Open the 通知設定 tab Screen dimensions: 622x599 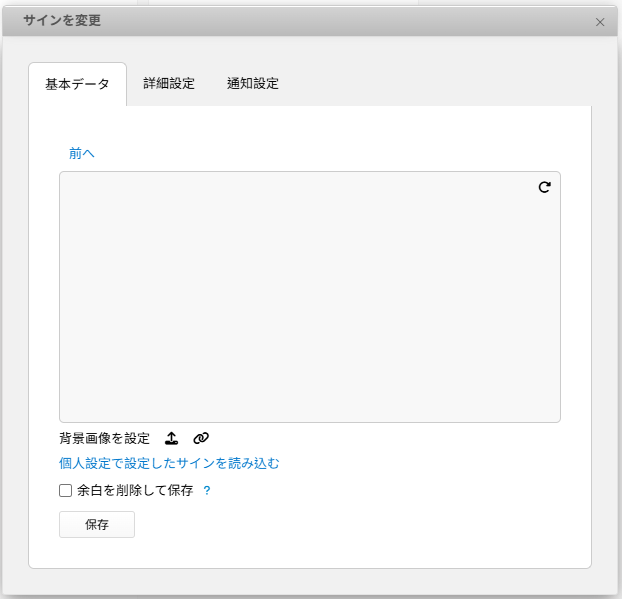point(253,84)
